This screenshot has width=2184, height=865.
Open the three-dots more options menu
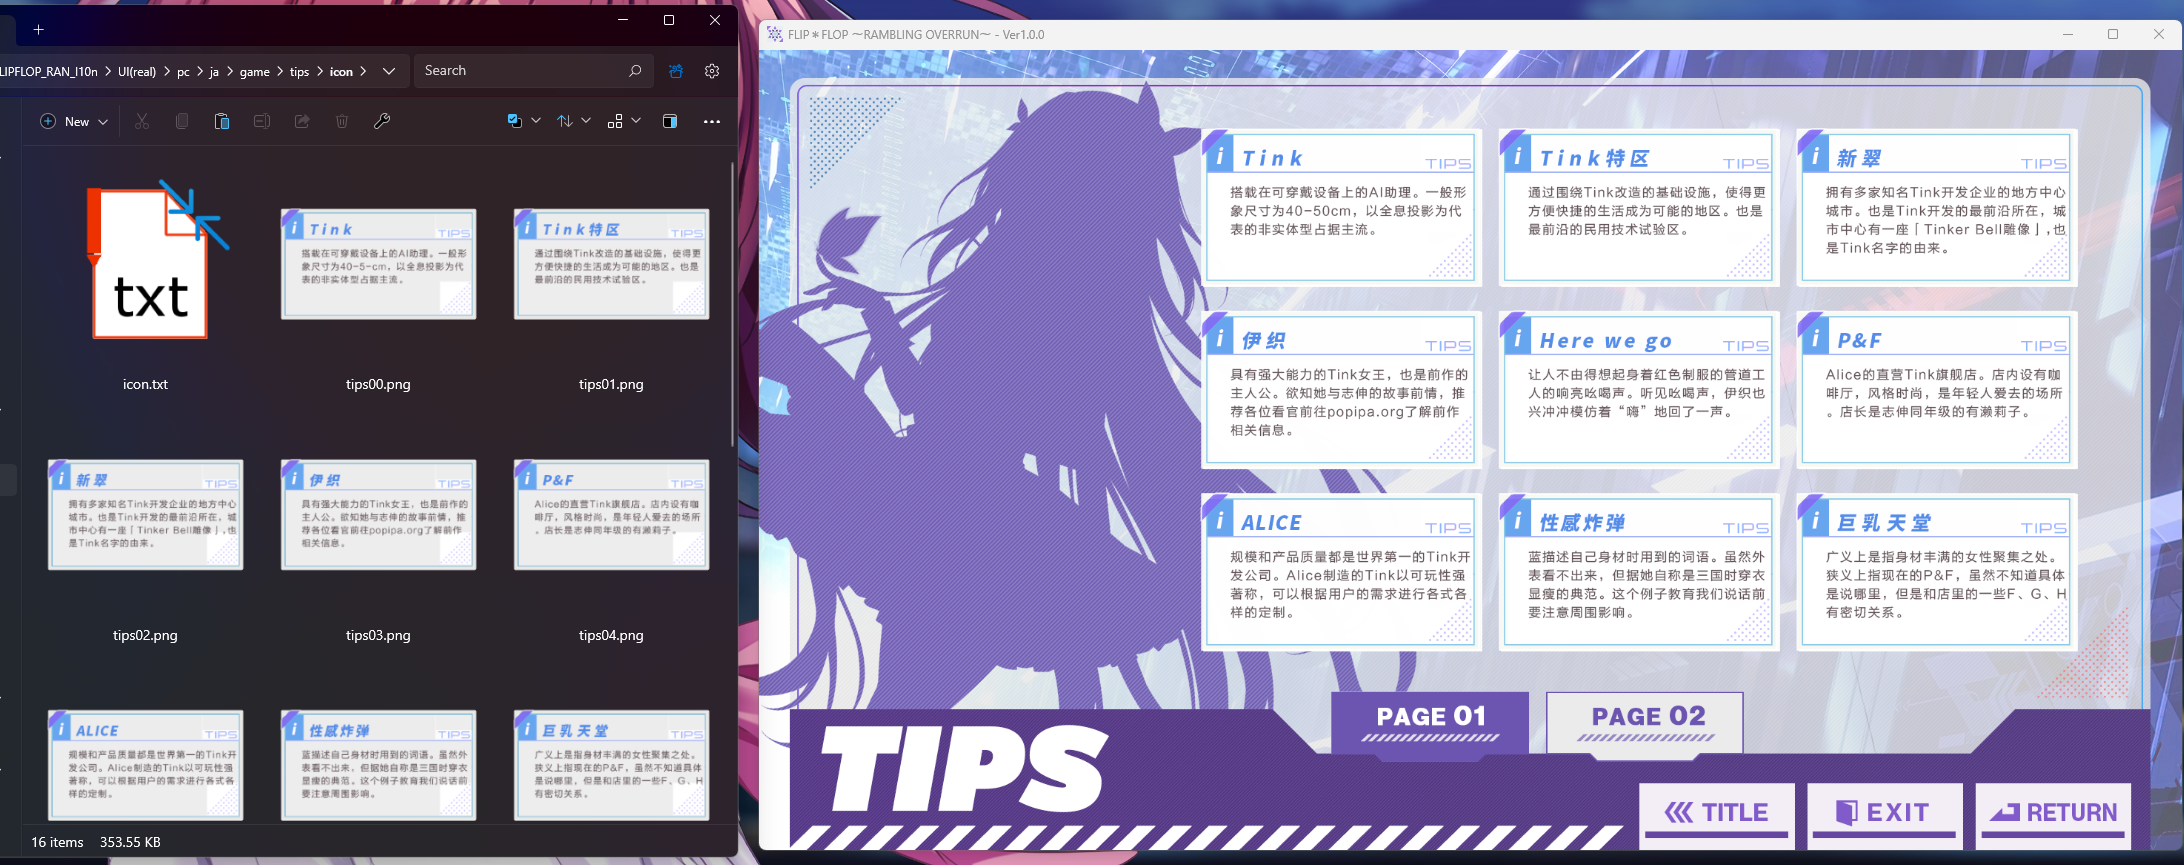coord(712,121)
